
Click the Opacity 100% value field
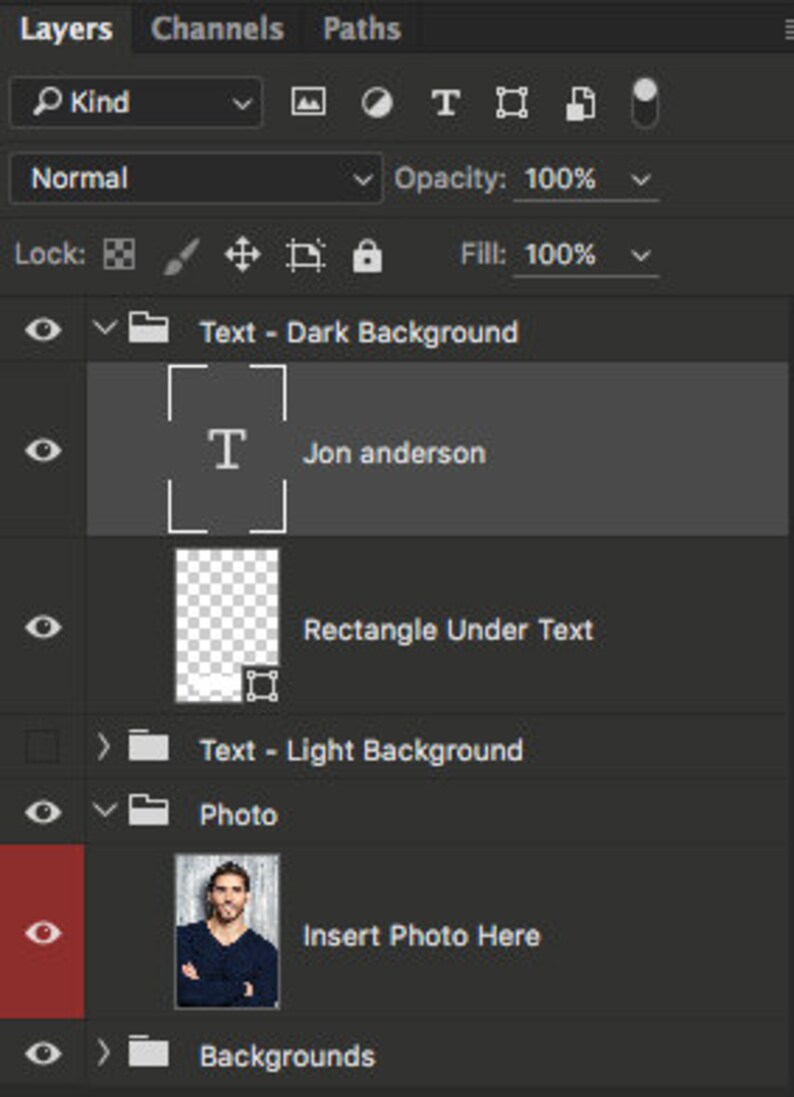click(560, 179)
